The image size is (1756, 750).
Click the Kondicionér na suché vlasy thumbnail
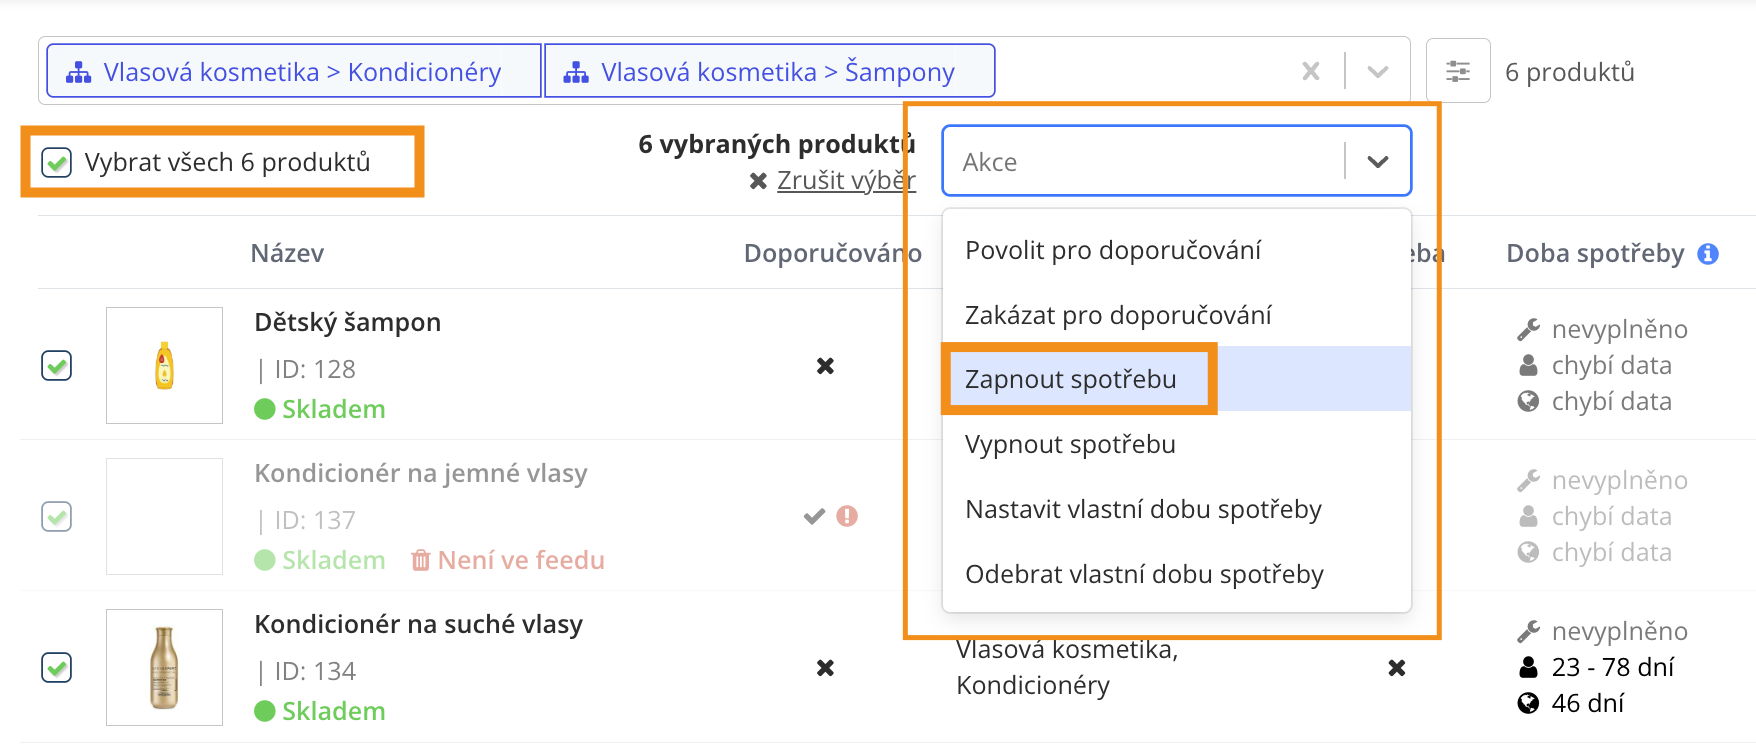[164, 667]
